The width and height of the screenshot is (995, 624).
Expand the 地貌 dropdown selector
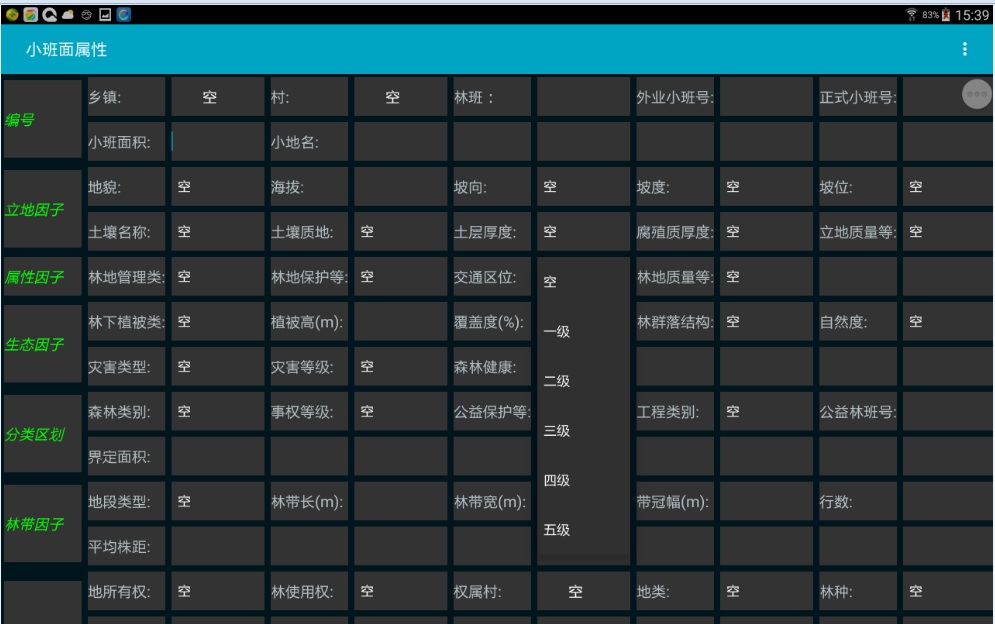click(217, 187)
